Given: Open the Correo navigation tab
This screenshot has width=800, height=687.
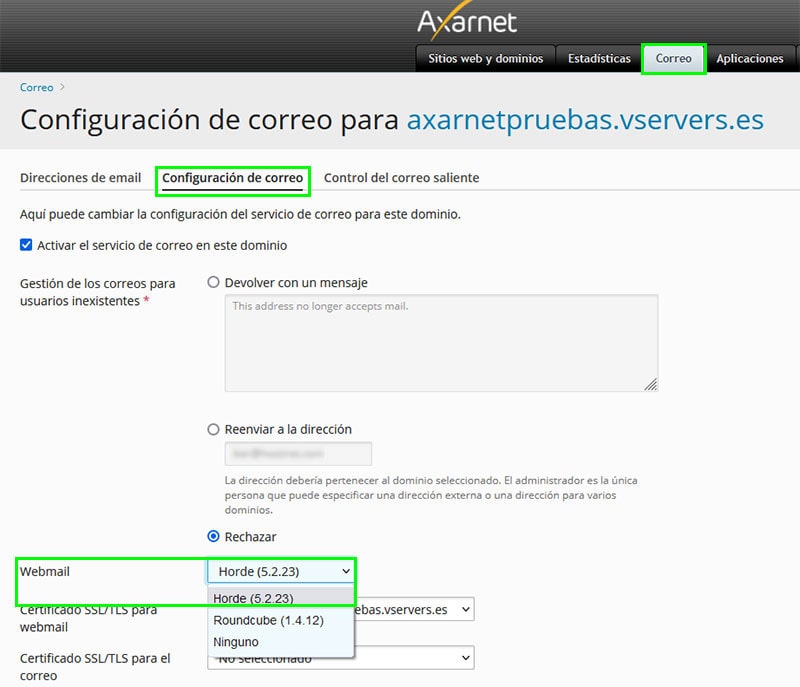Looking at the screenshot, I should (x=673, y=58).
